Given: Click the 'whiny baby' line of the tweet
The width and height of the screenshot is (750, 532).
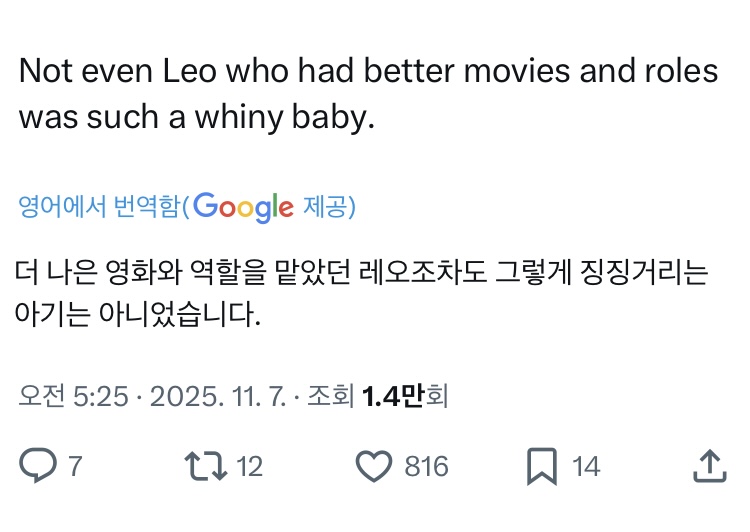Looking at the screenshot, I should pos(196,117).
